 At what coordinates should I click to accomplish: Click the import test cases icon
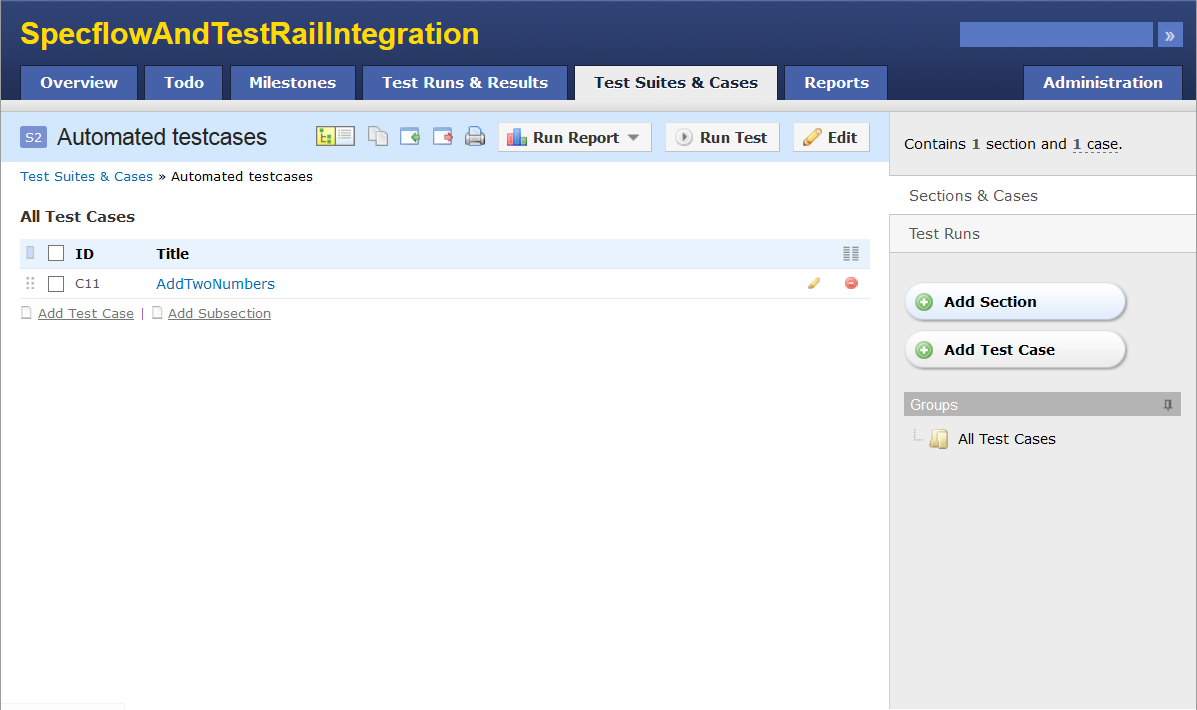[x=410, y=137]
